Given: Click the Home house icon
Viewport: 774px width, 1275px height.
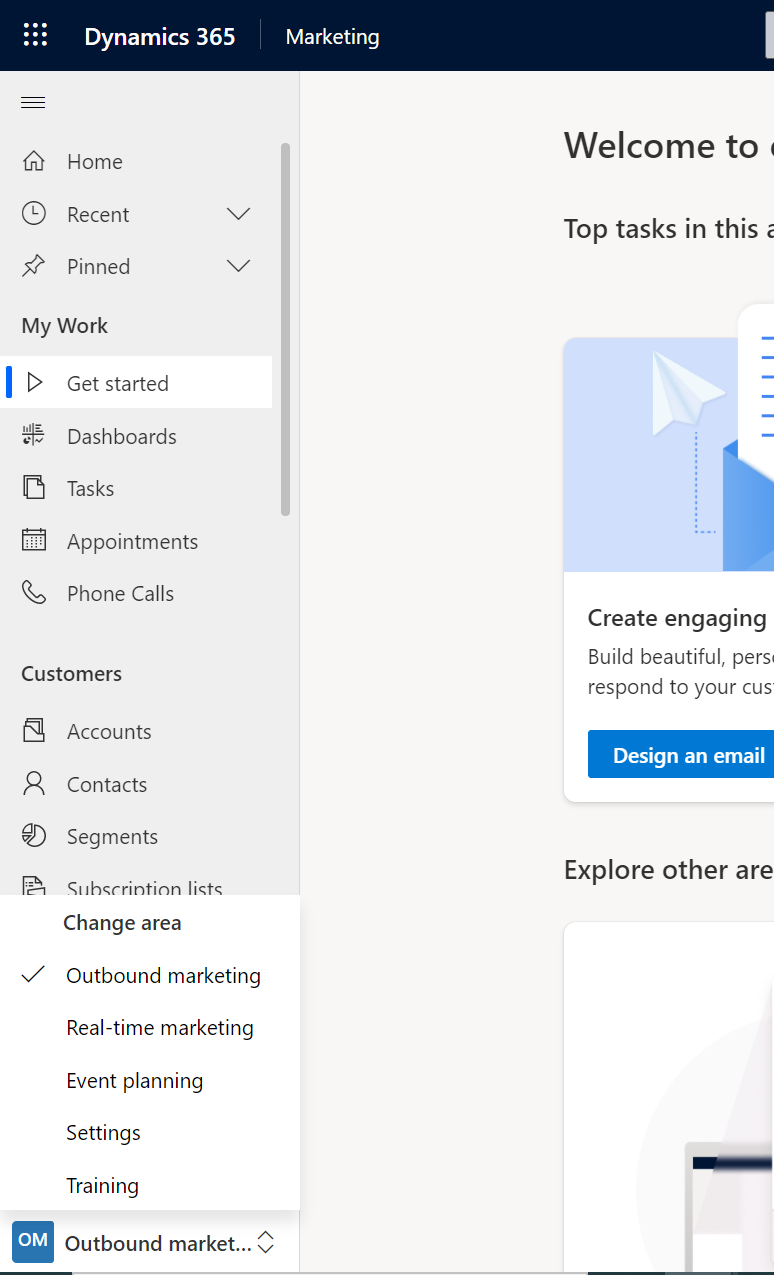Looking at the screenshot, I should 34,161.
